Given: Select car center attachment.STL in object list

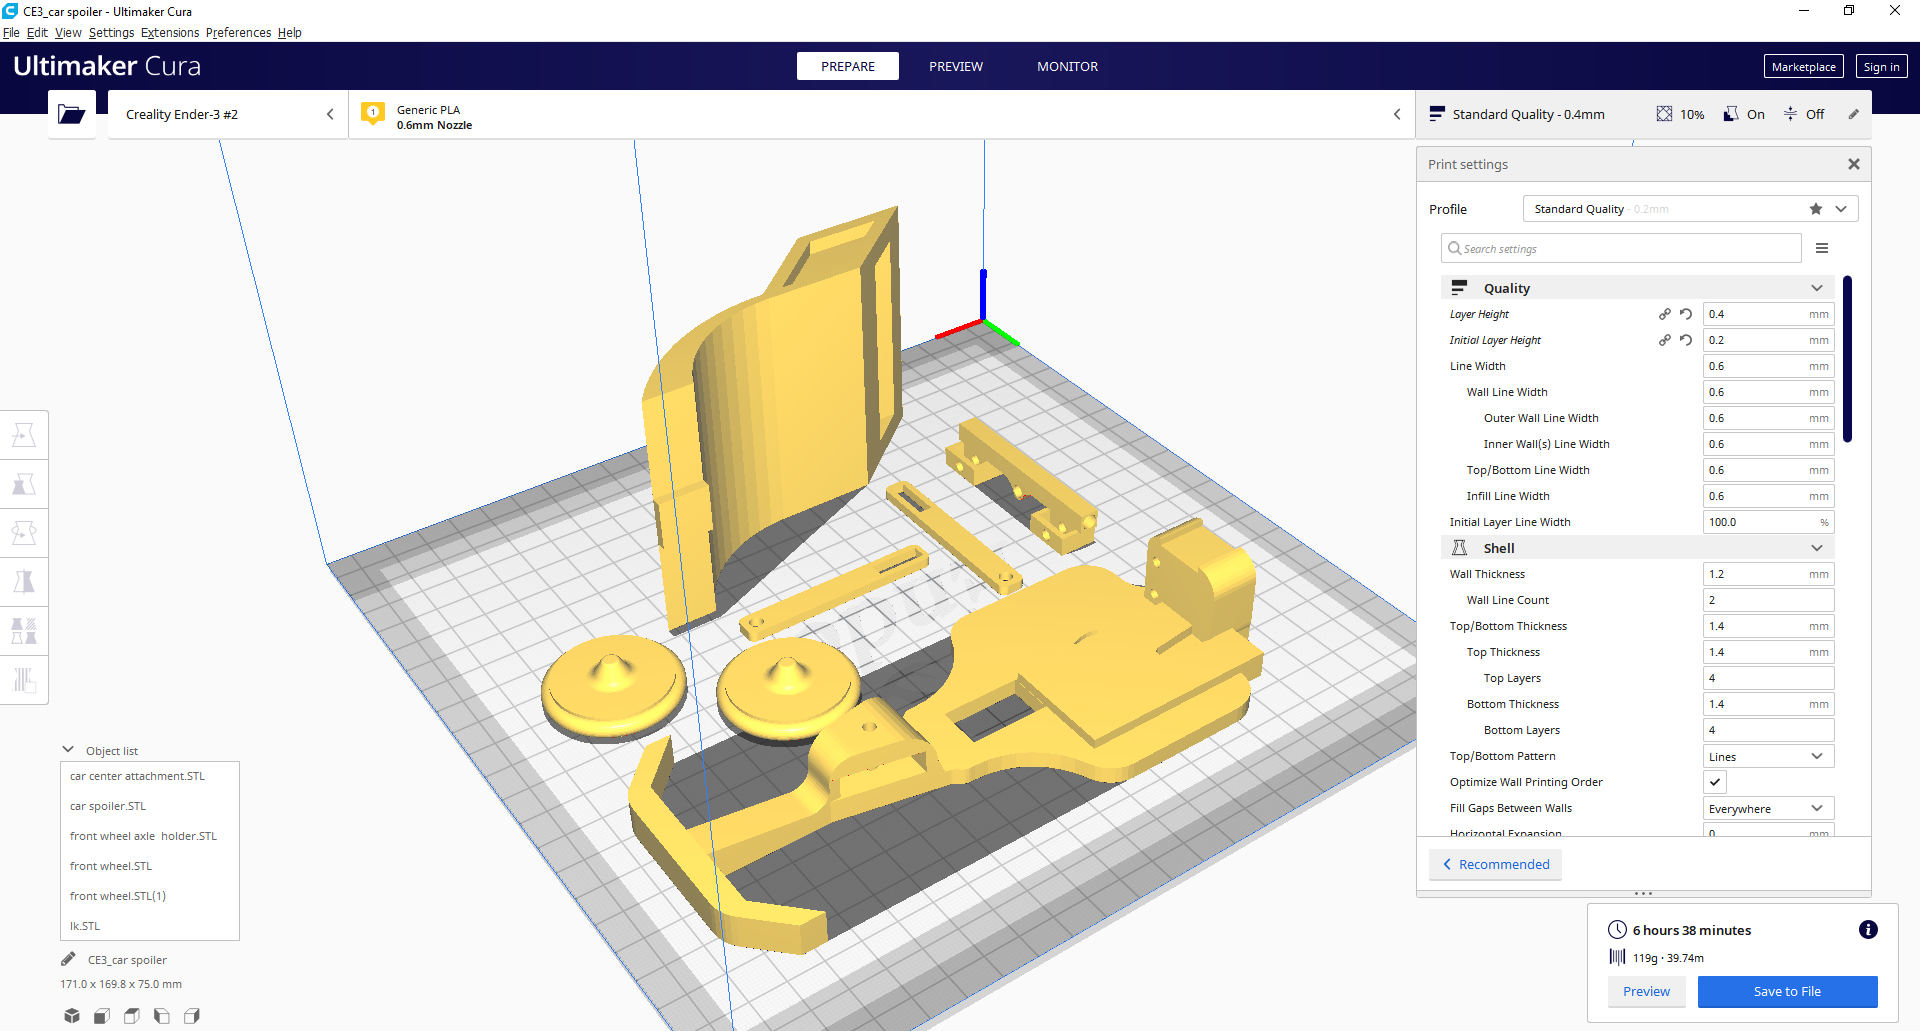Looking at the screenshot, I should click(x=150, y=776).
